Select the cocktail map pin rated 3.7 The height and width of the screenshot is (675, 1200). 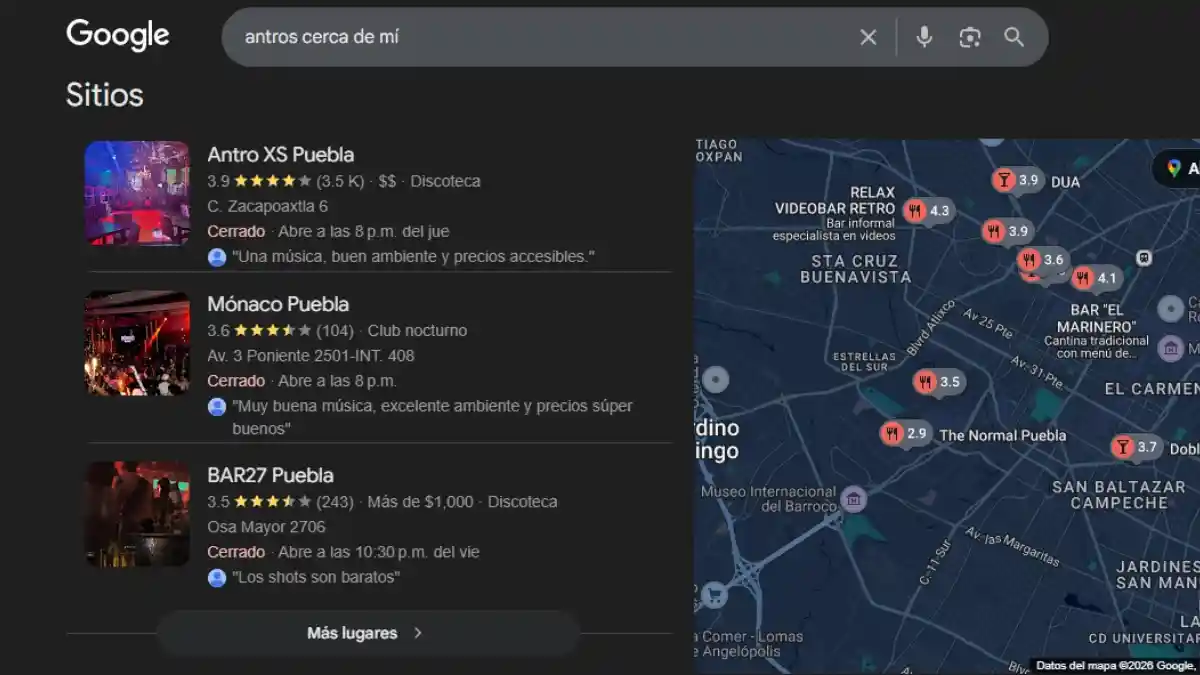pyautogui.click(x=1135, y=447)
